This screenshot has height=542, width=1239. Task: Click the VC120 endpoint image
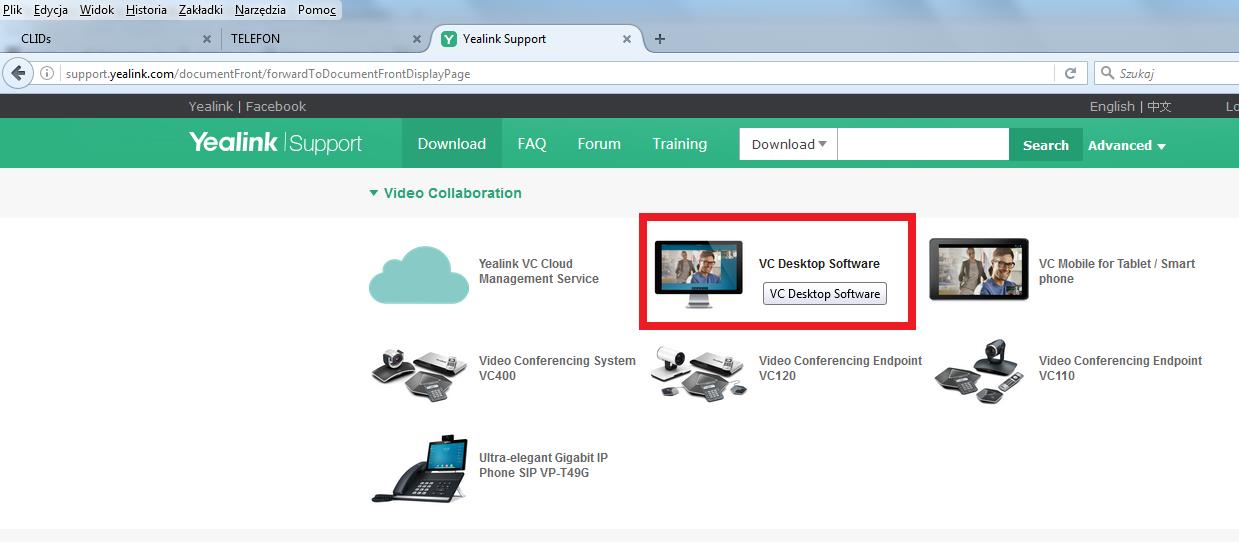[x=699, y=372]
